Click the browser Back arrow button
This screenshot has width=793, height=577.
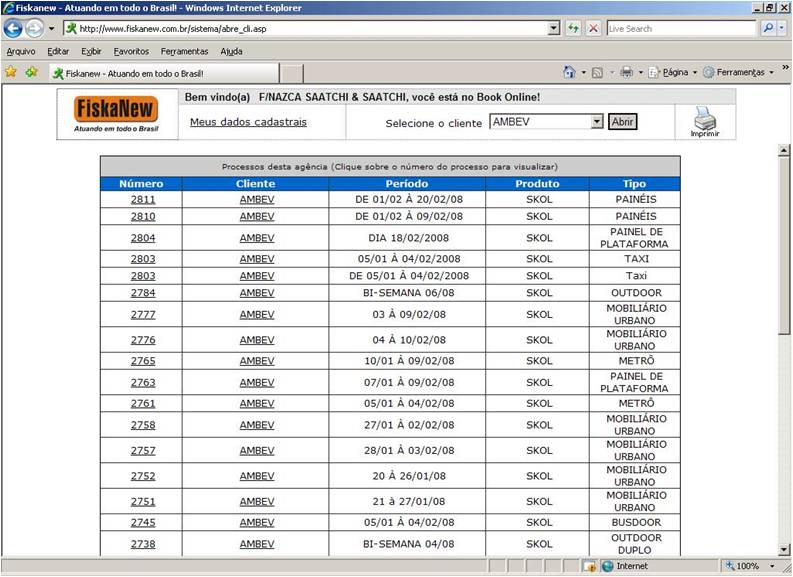tap(13, 28)
